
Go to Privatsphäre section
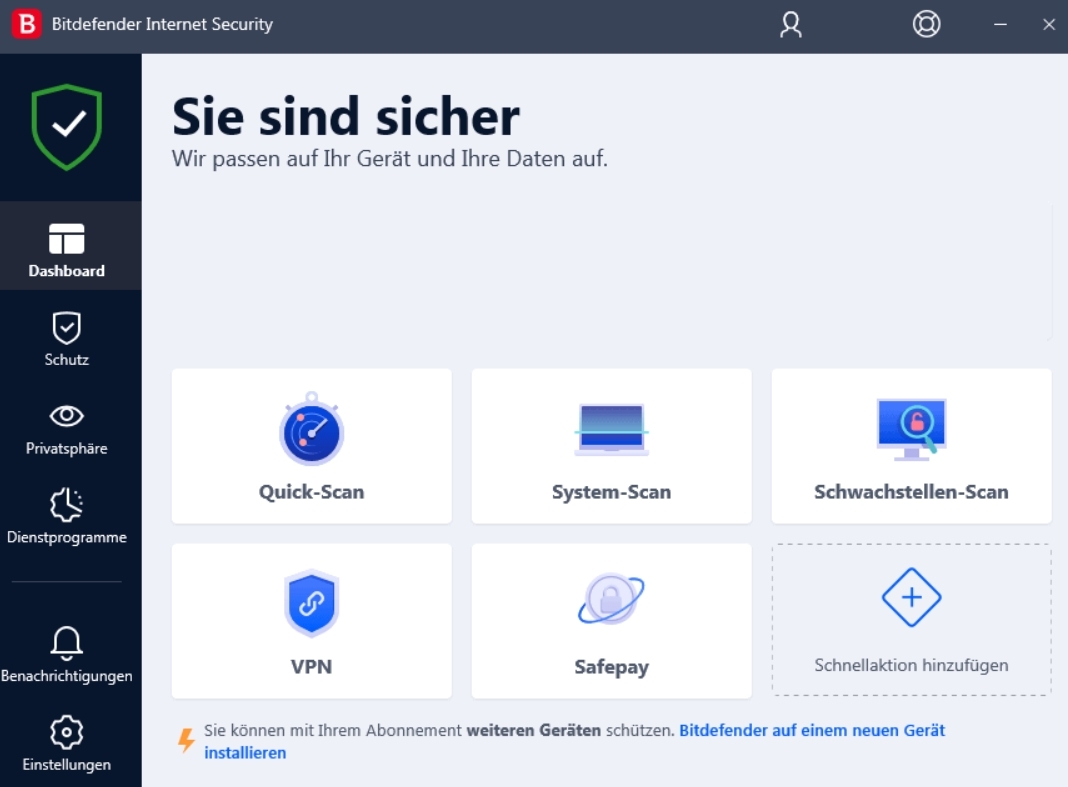coord(67,429)
